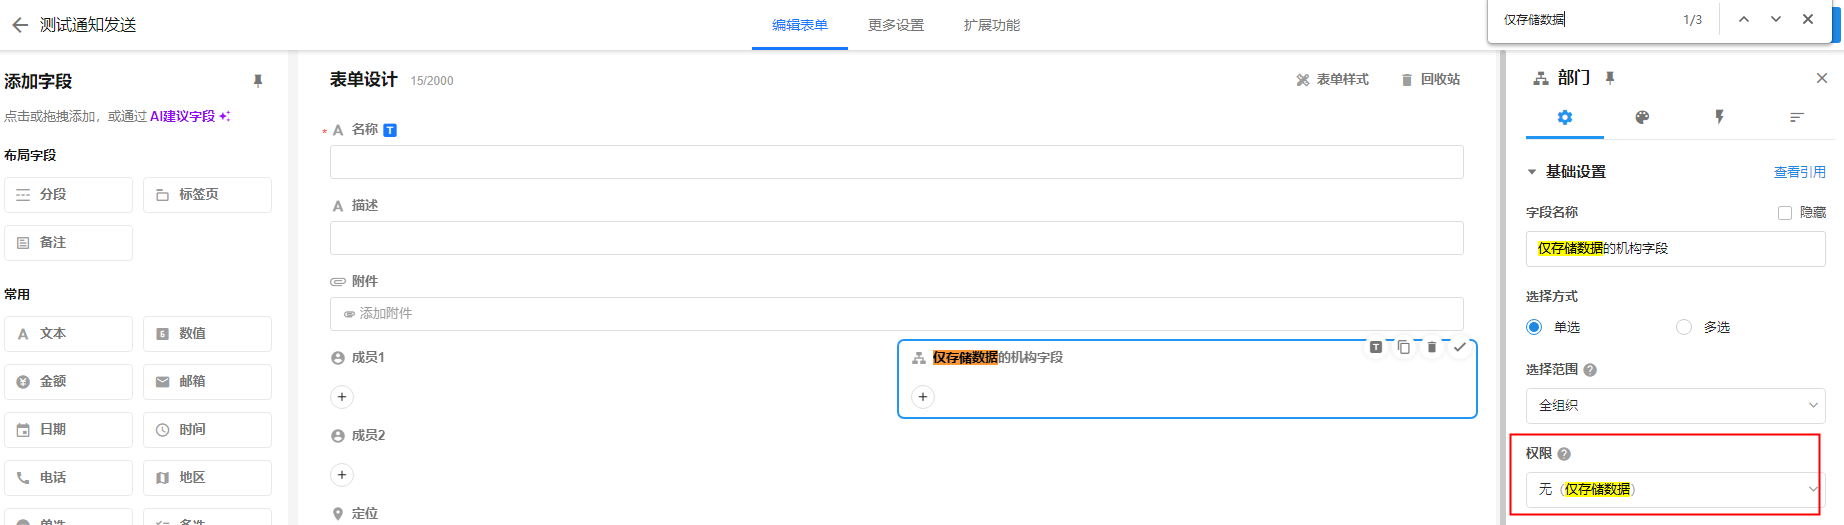Copy the selected field
The width and height of the screenshot is (1844, 525).
pyautogui.click(x=1404, y=347)
